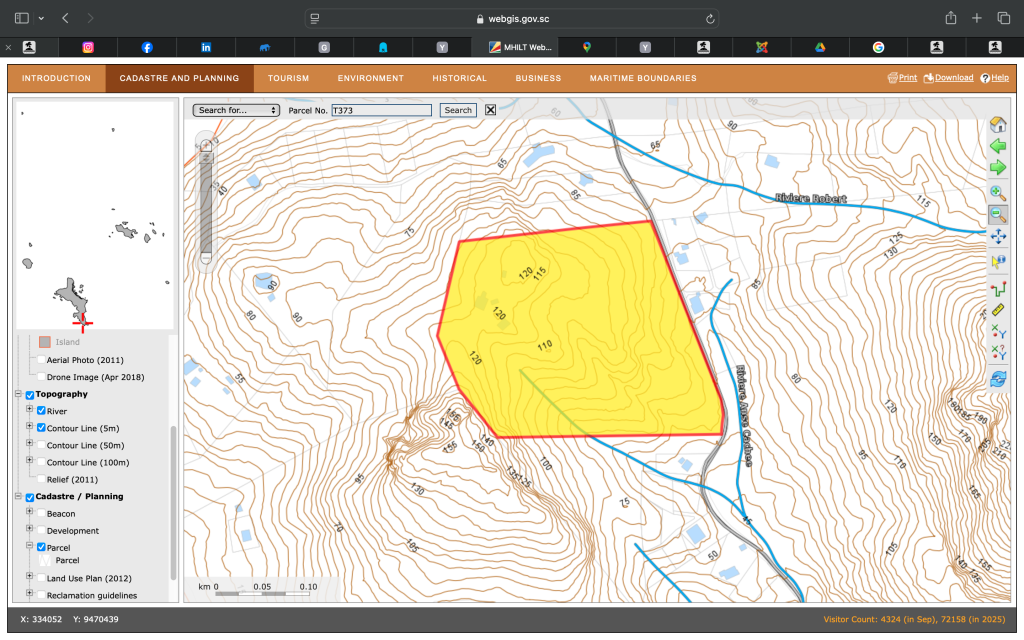
Task: Click the blue refresh map icon
Action: tap(997, 379)
